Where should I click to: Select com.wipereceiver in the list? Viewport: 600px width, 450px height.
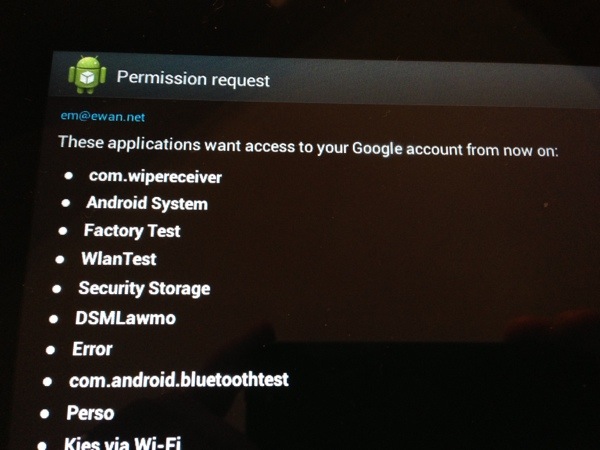[x=155, y=177]
